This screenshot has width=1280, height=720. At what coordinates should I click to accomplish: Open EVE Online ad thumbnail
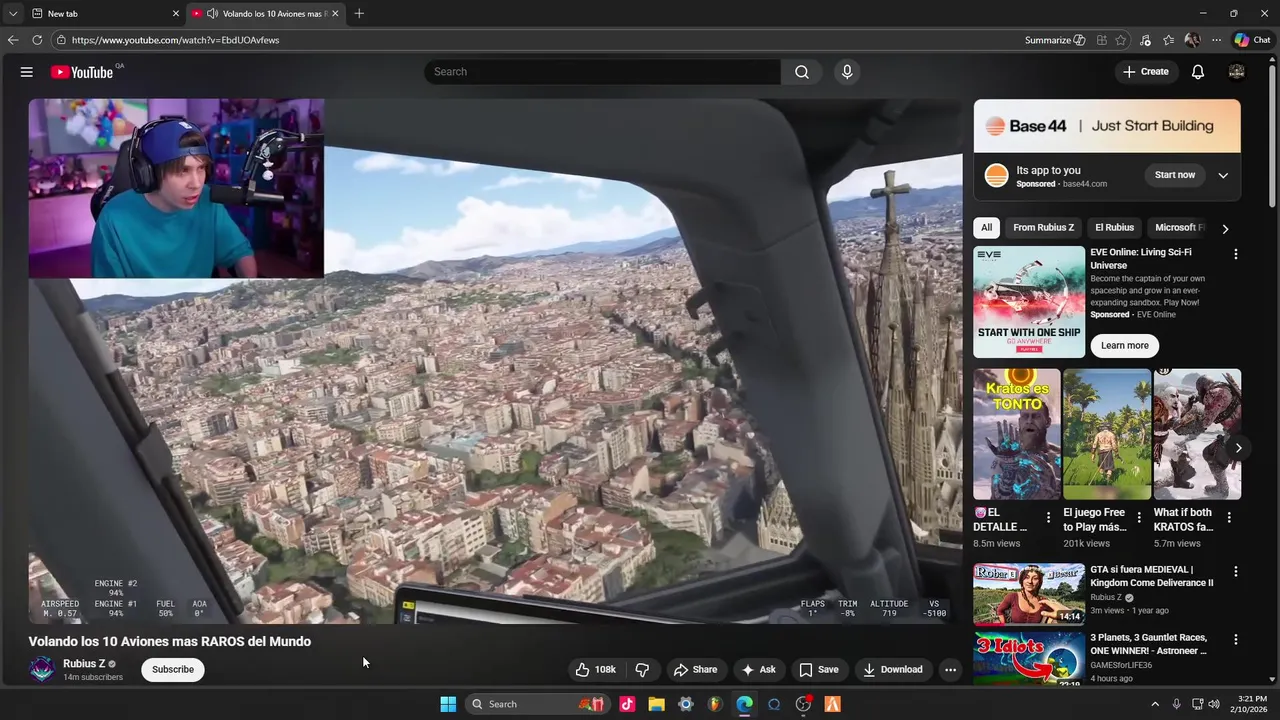1029,302
